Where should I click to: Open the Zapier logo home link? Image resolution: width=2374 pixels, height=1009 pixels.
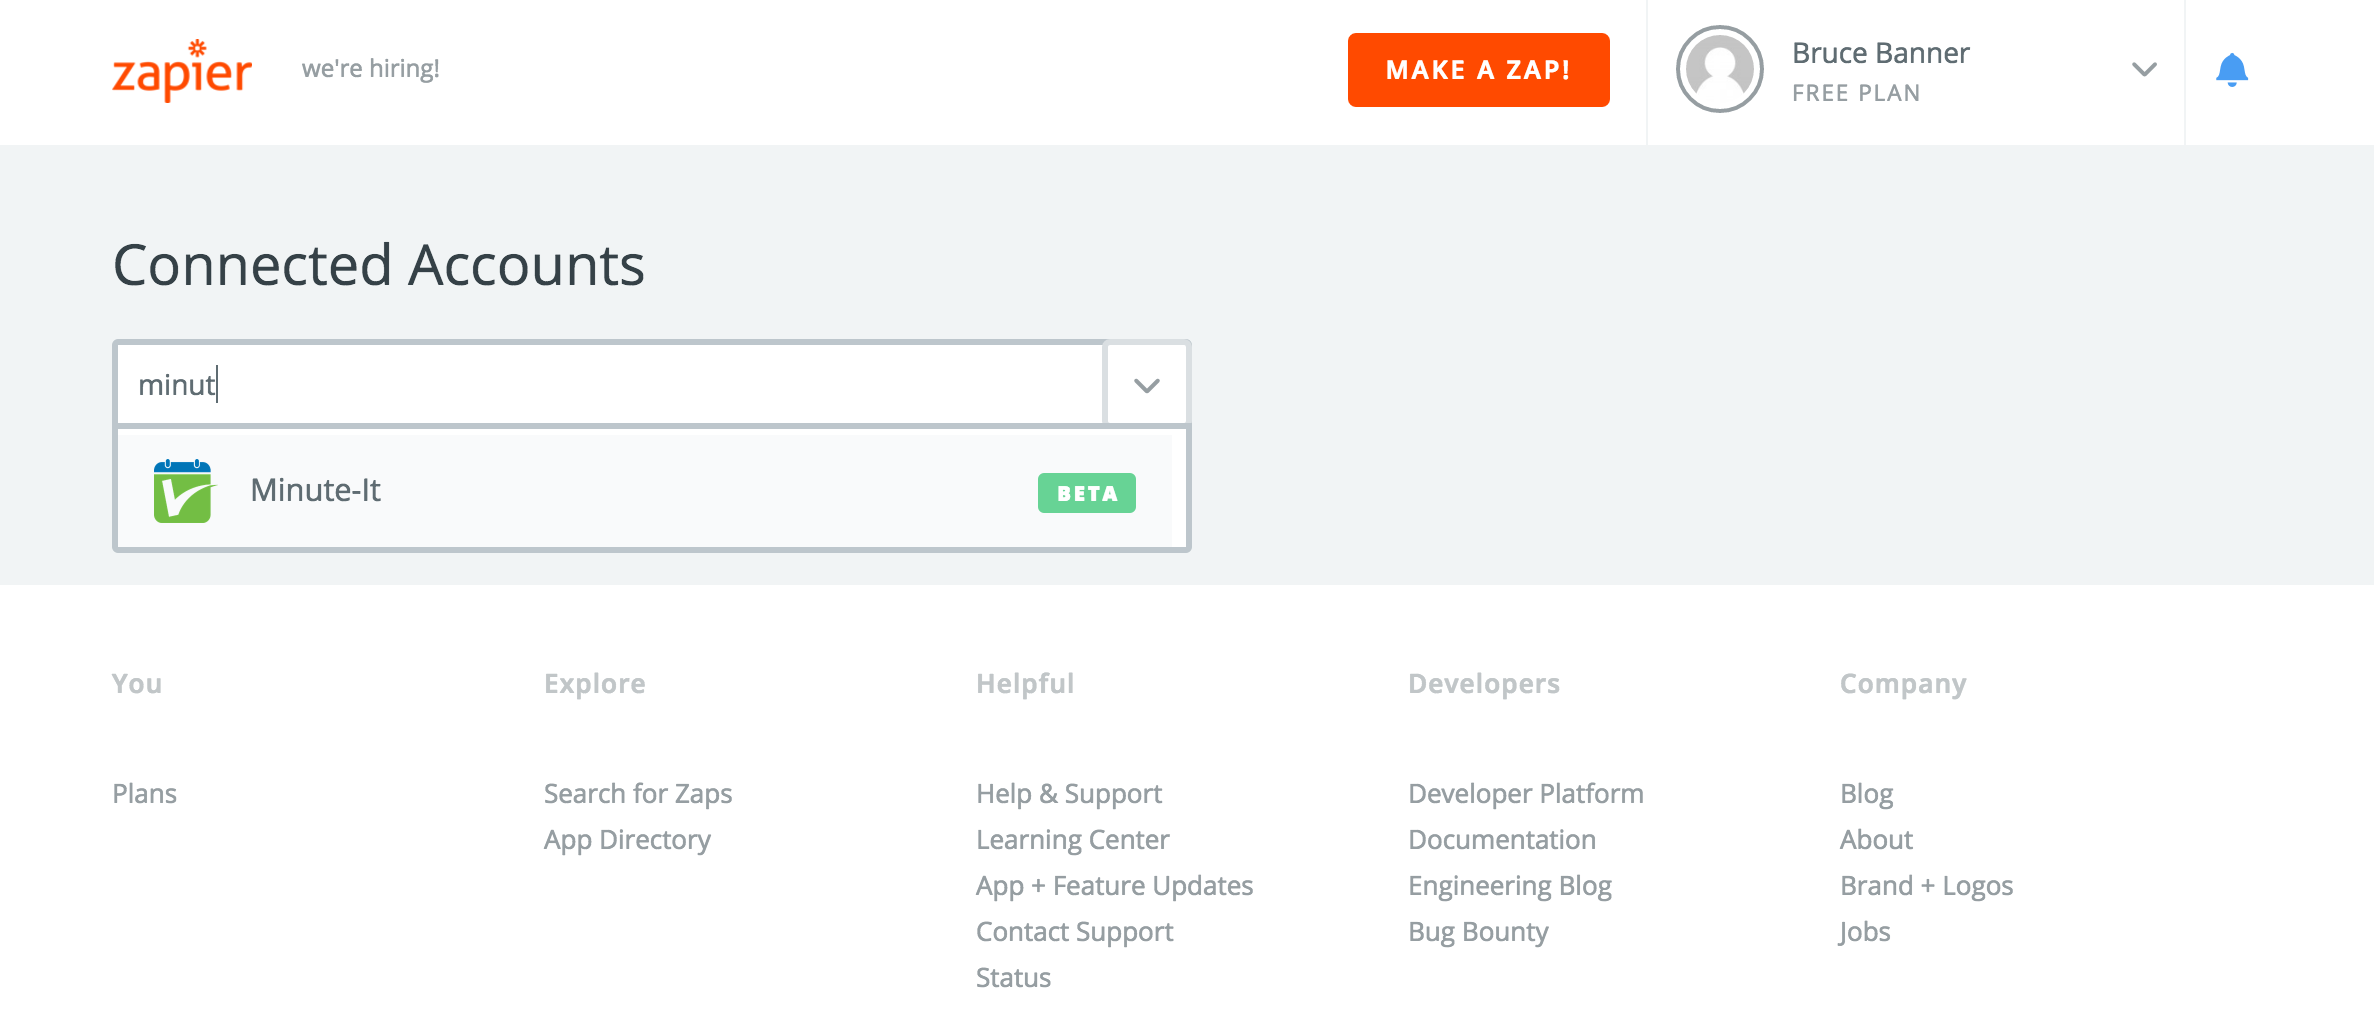pyautogui.click(x=182, y=70)
